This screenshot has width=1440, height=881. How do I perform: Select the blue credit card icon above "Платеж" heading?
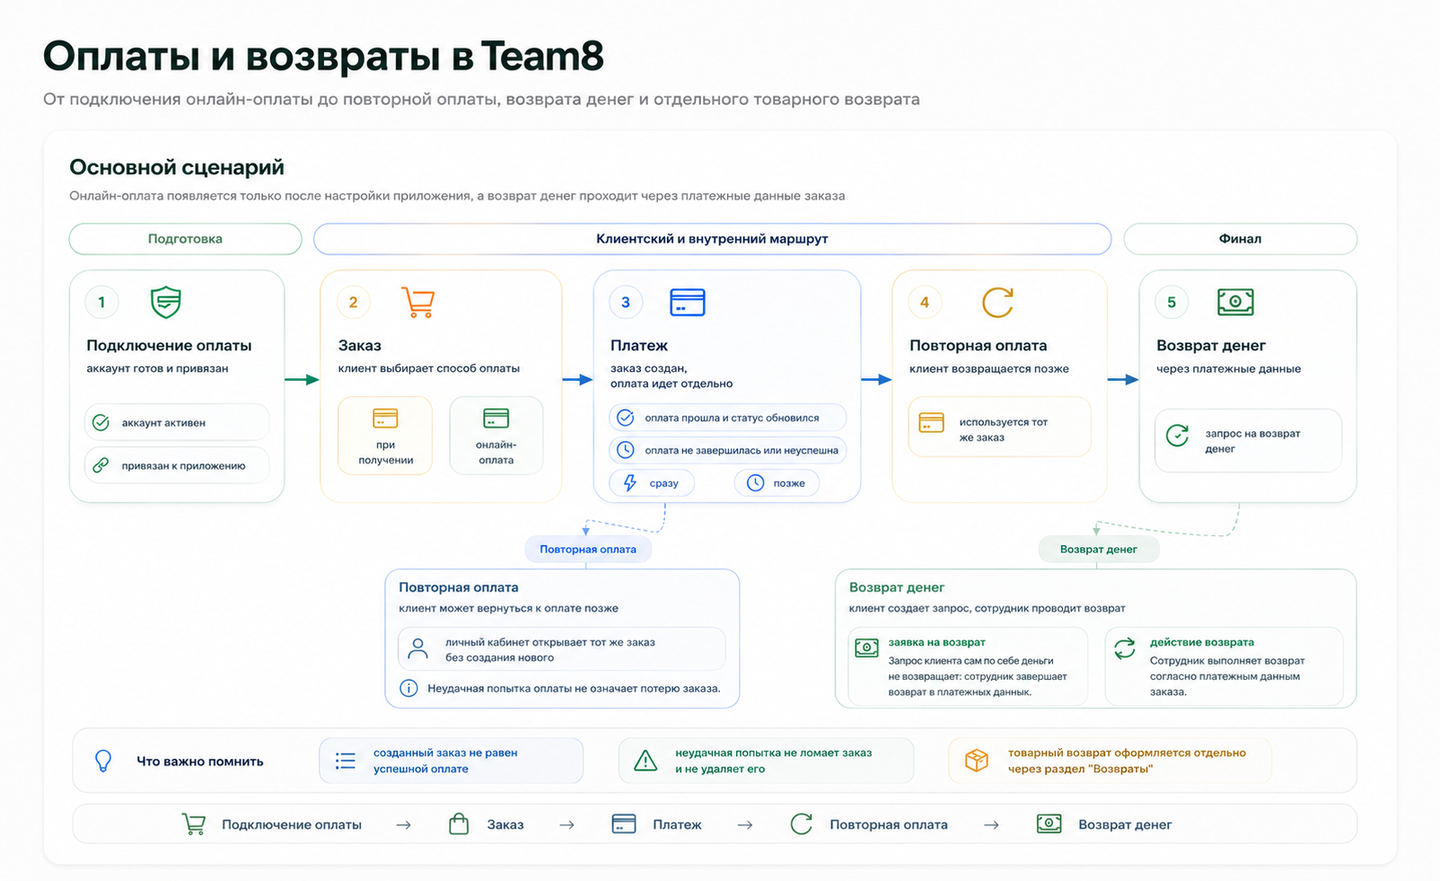[687, 302]
